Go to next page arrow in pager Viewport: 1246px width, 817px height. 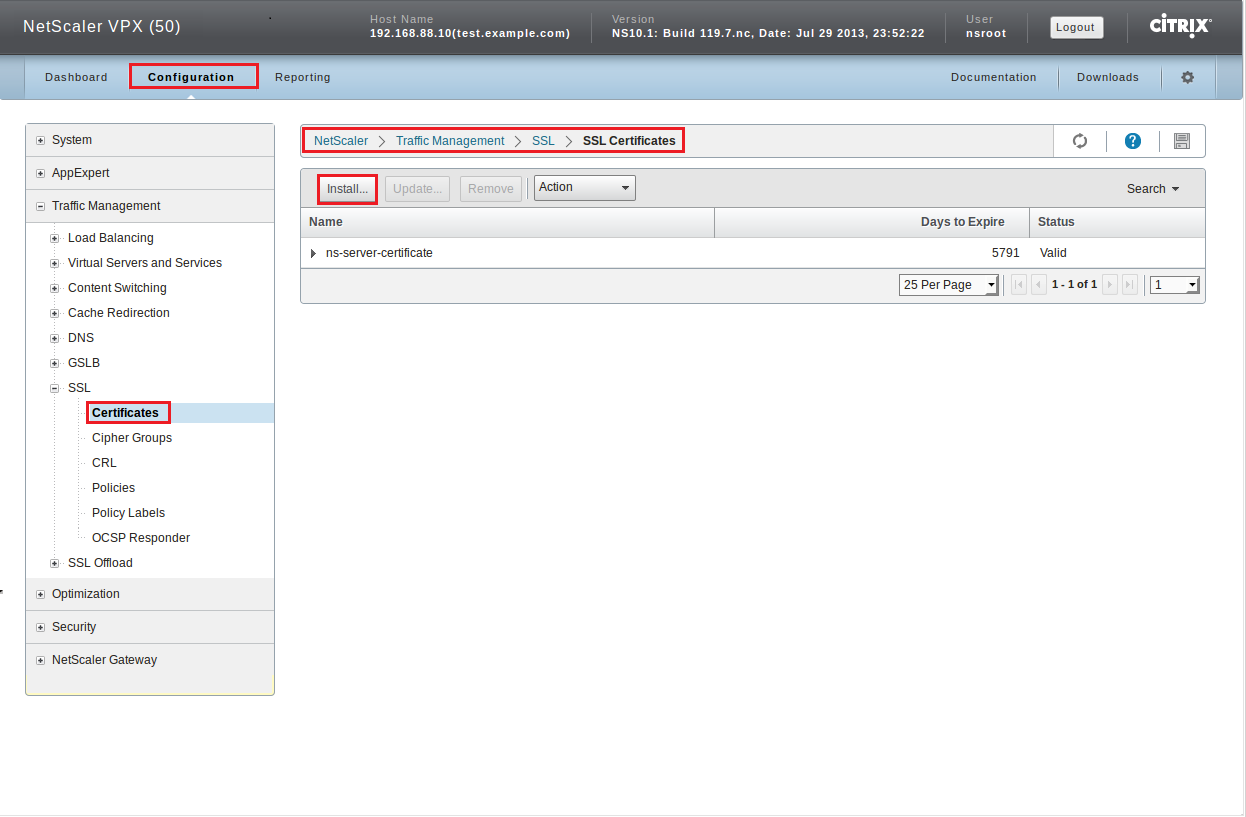coord(1109,285)
